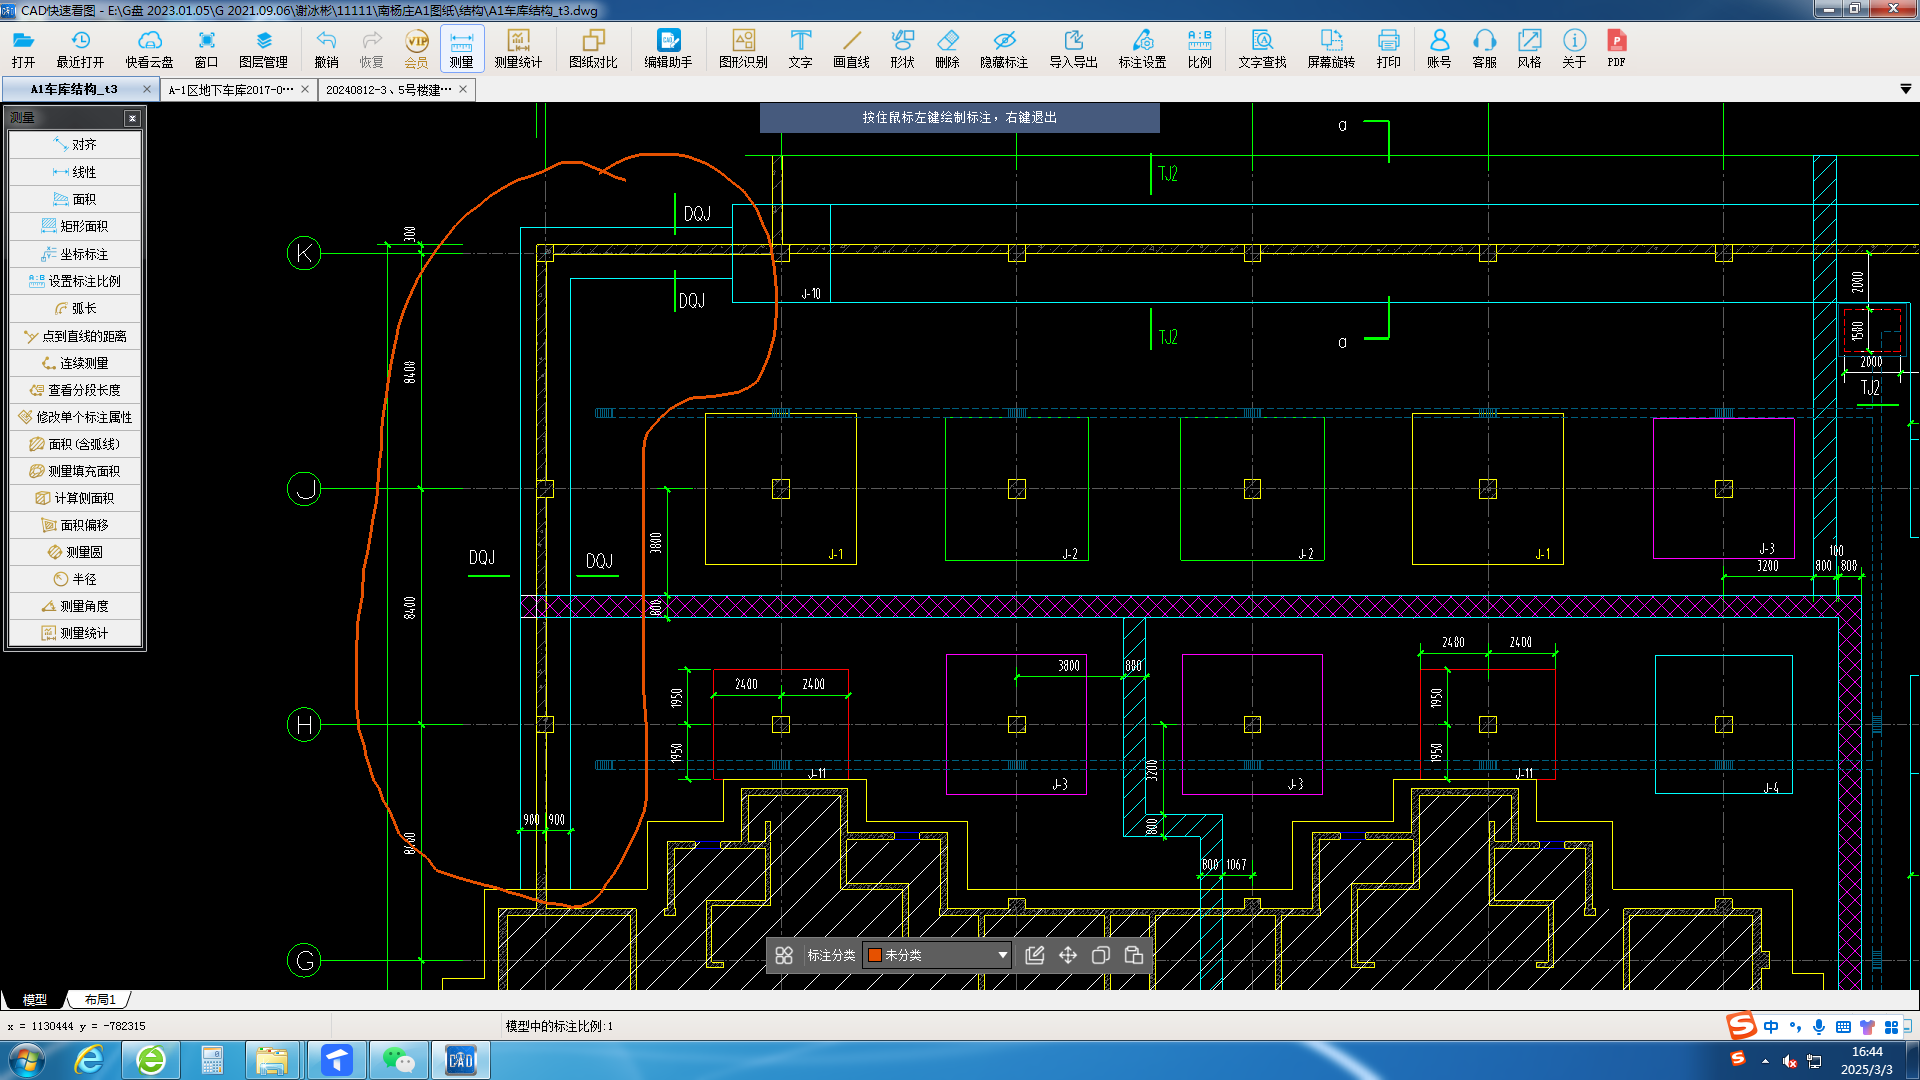Change the 风格 style icon
Viewport: 1920px width, 1080px height.
1529,48
